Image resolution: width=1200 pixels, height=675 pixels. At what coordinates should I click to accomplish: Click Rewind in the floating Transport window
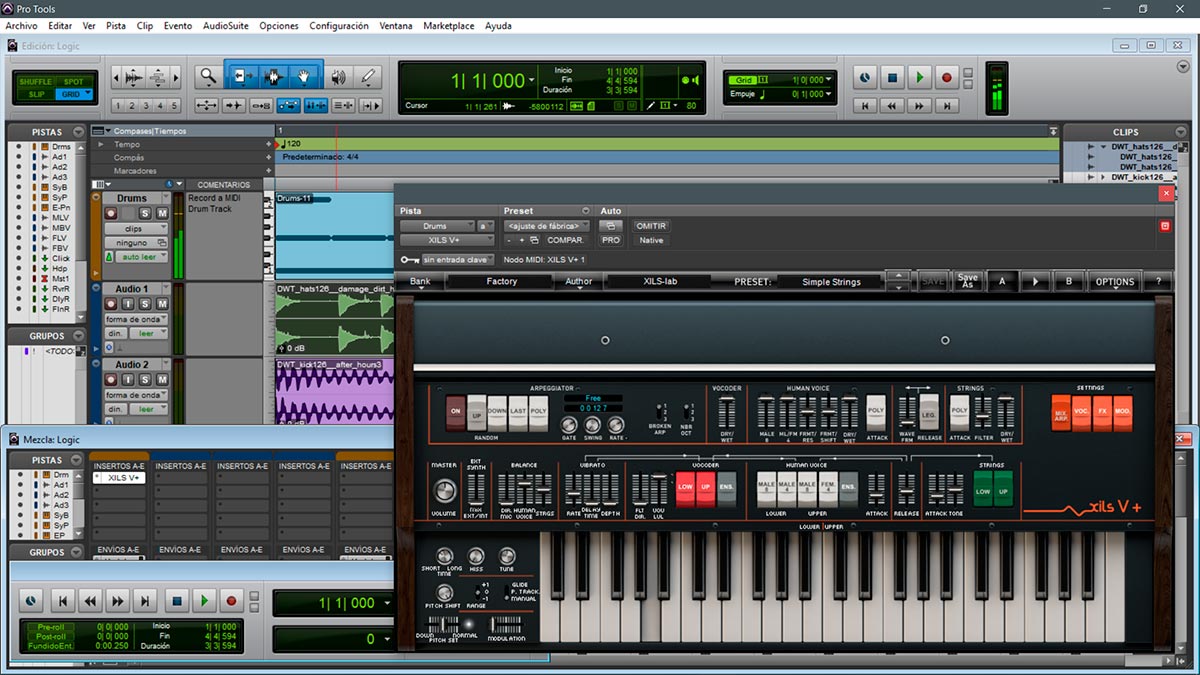coord(90,601)
